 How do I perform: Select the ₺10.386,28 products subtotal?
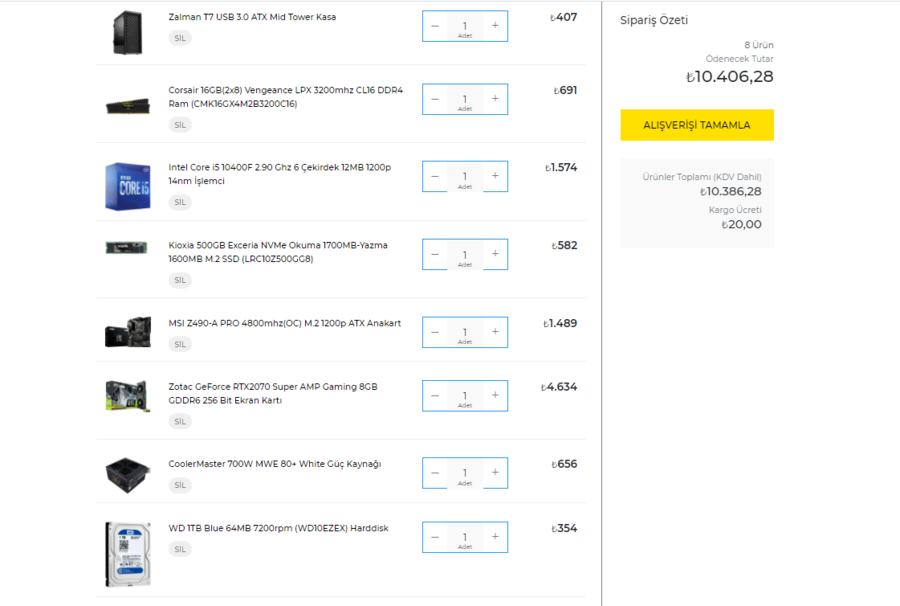(x=731, y=192)
